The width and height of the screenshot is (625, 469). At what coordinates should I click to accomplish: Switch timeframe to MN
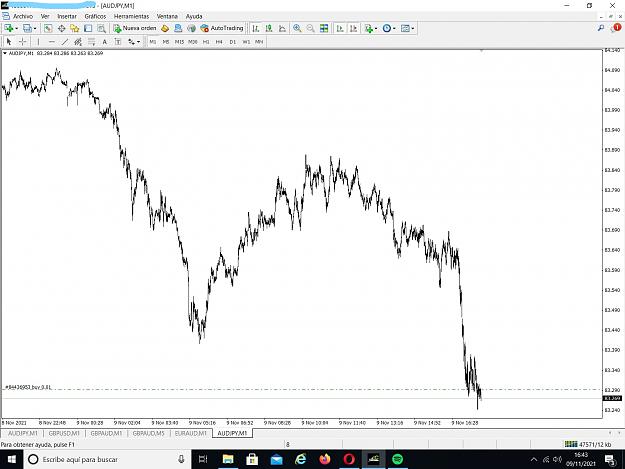(259, 41)
